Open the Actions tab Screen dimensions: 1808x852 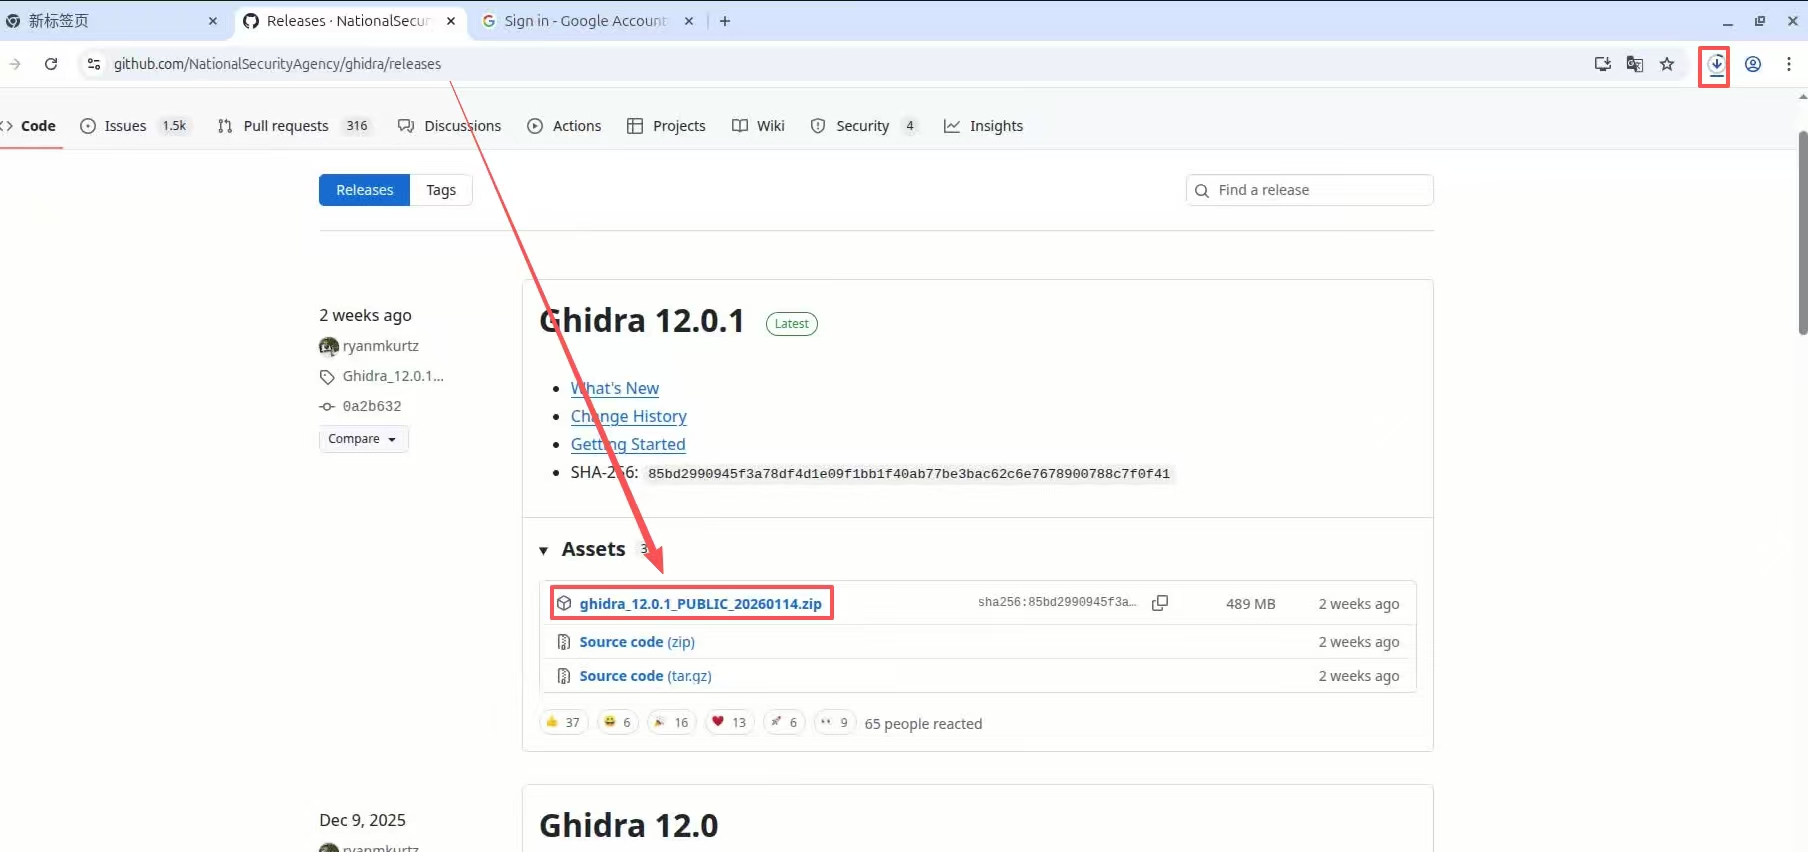point(565,126)
